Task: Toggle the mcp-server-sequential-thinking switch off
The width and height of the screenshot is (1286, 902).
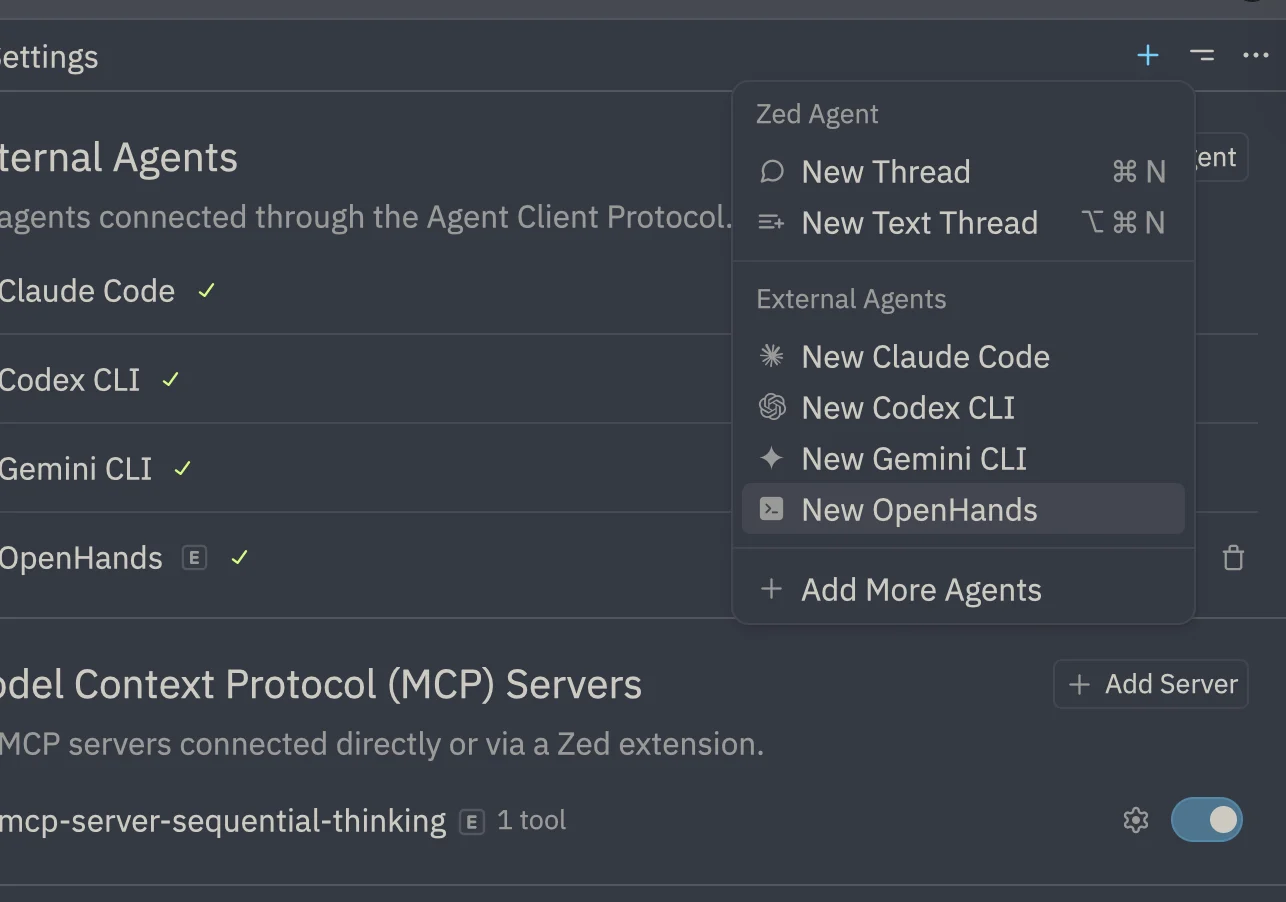Action: click(x=1207, y=820)
